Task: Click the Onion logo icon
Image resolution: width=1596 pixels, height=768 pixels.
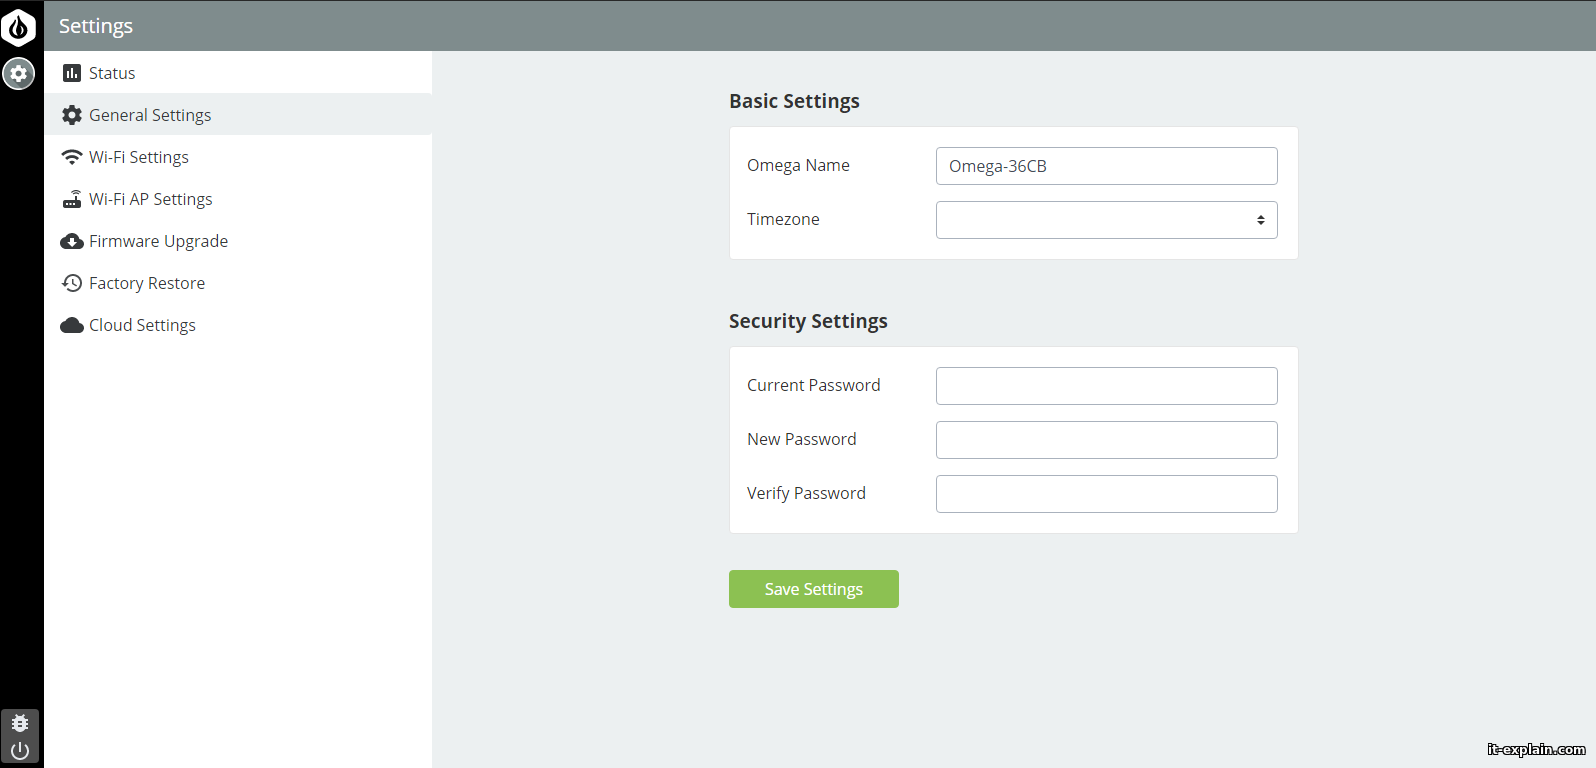Action: 18,27
